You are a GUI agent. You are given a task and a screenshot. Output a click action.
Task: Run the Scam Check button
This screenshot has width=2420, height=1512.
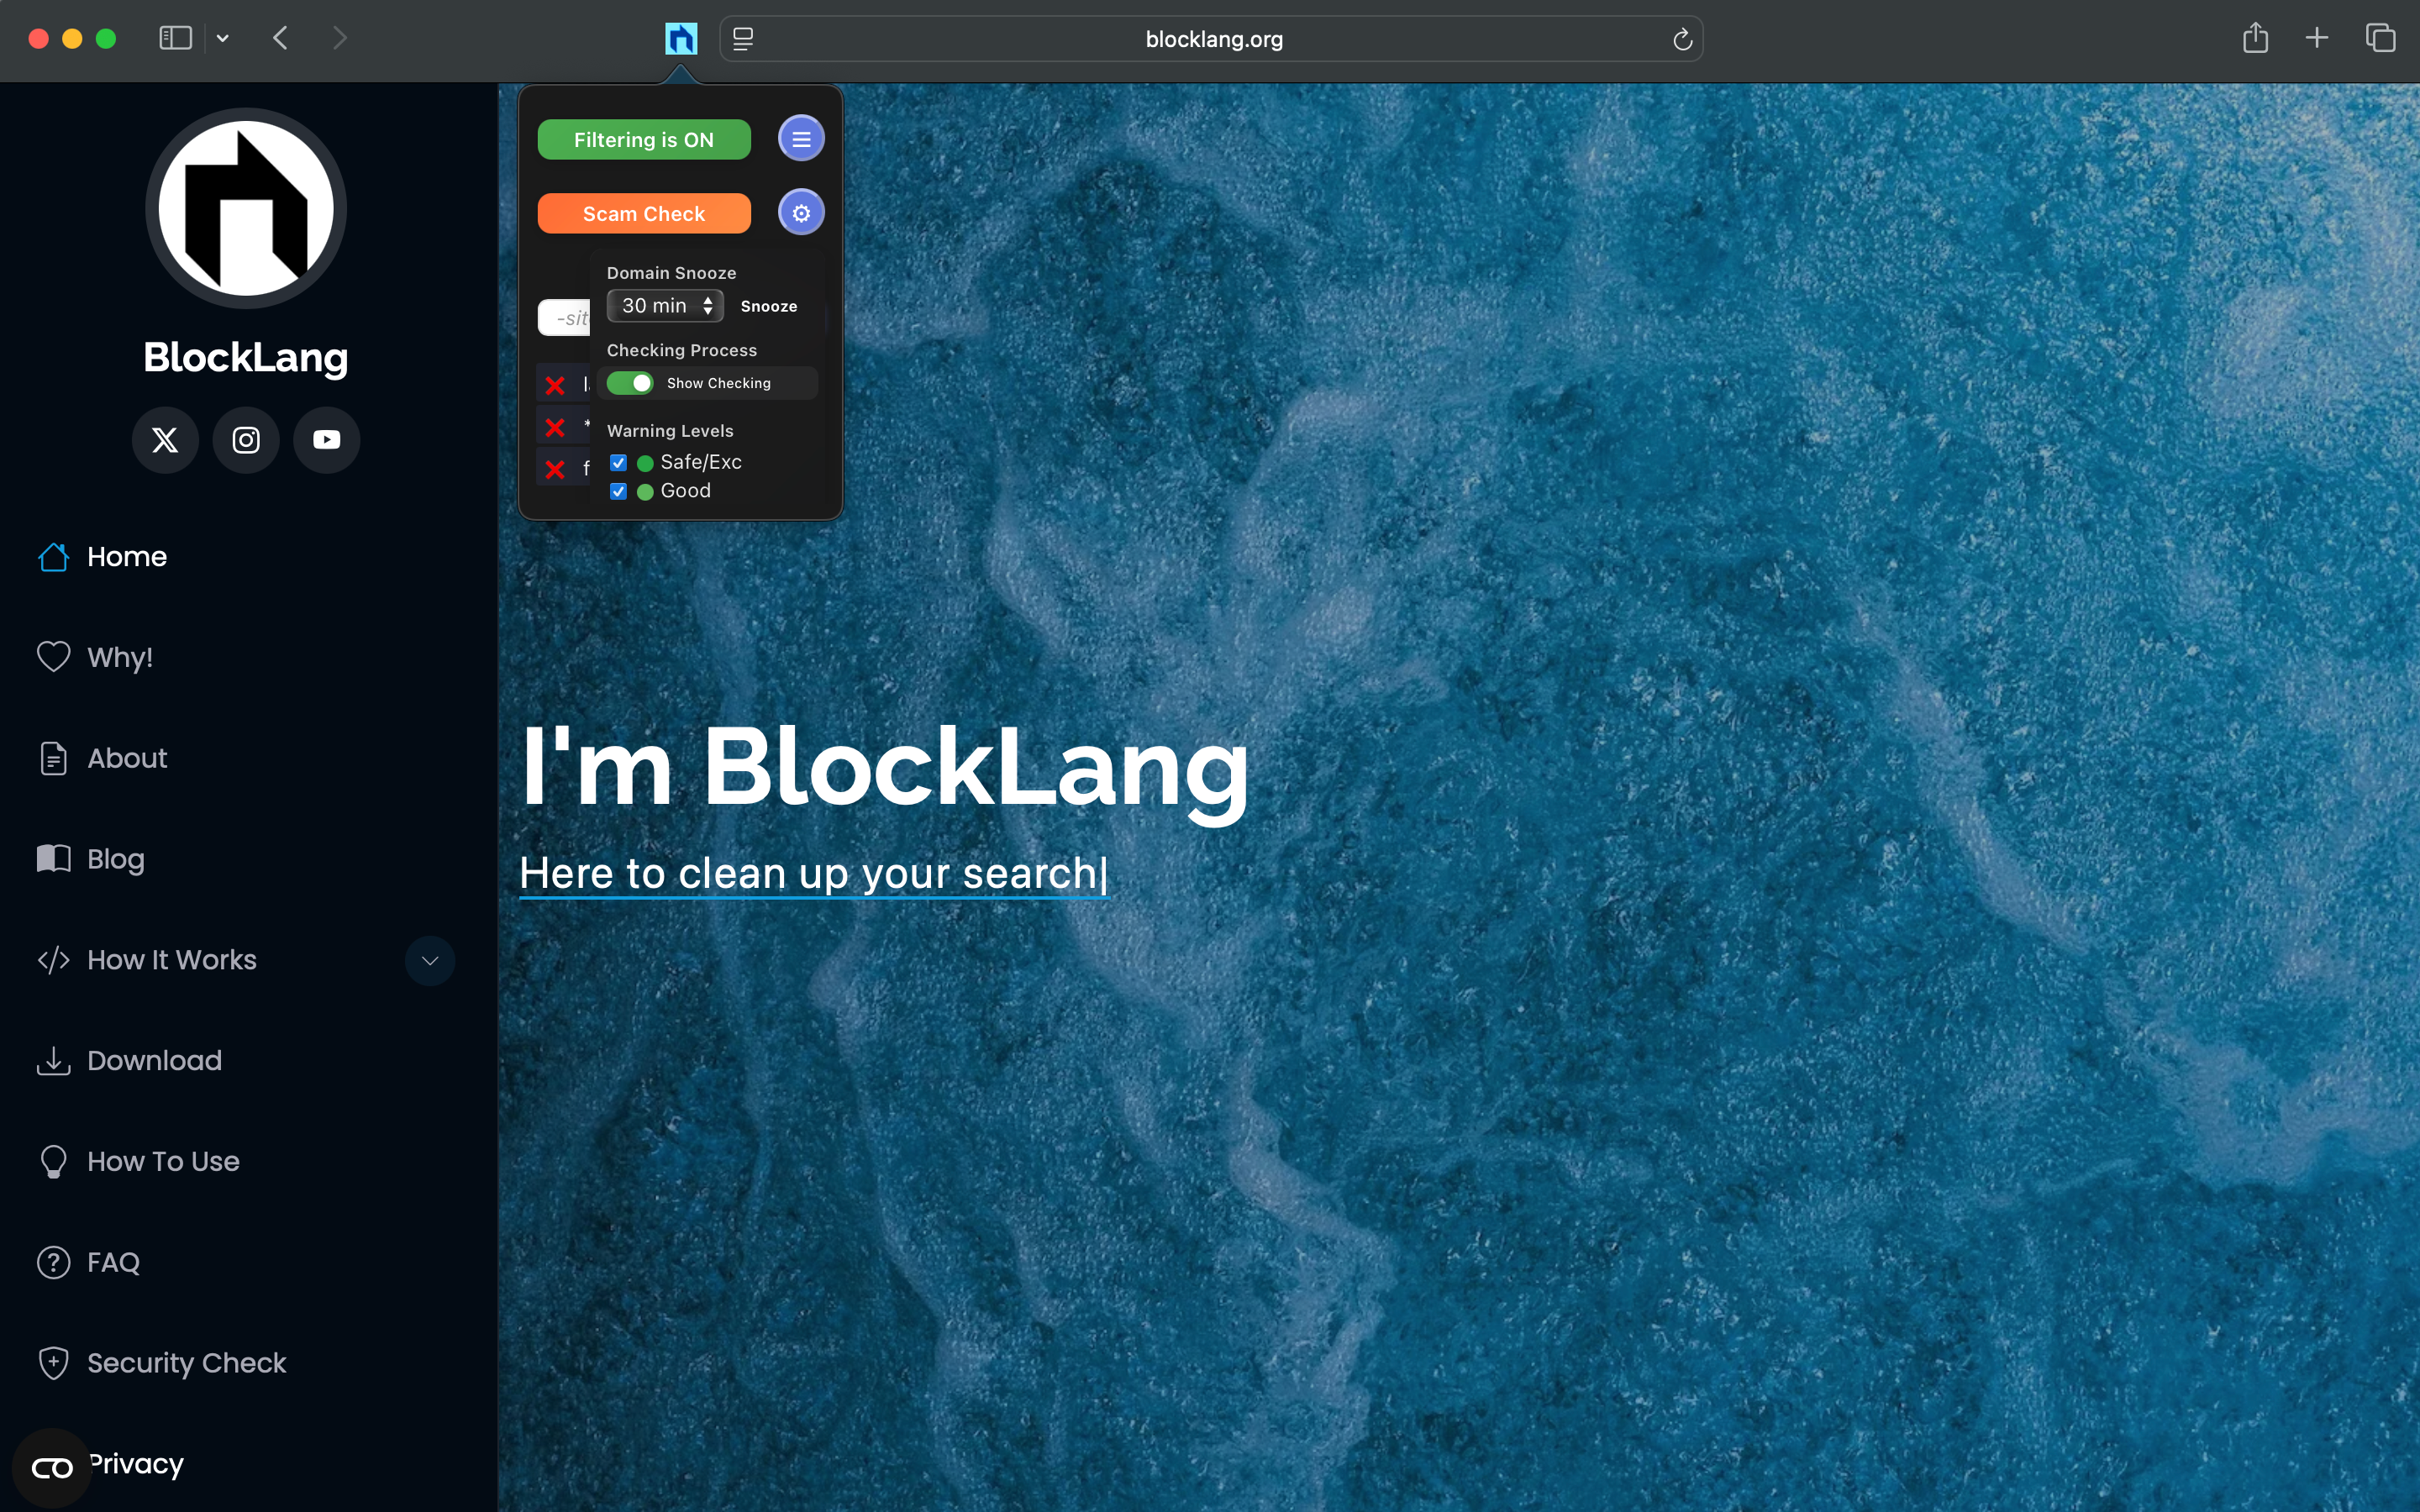point(644,214)
